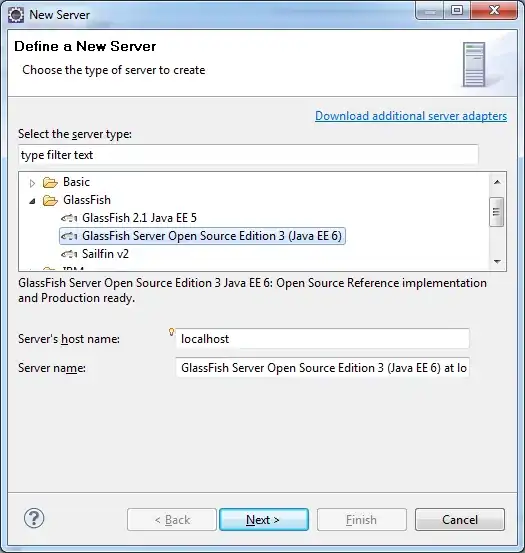Cancel the New Server wizard

click(x=460, y=519)
